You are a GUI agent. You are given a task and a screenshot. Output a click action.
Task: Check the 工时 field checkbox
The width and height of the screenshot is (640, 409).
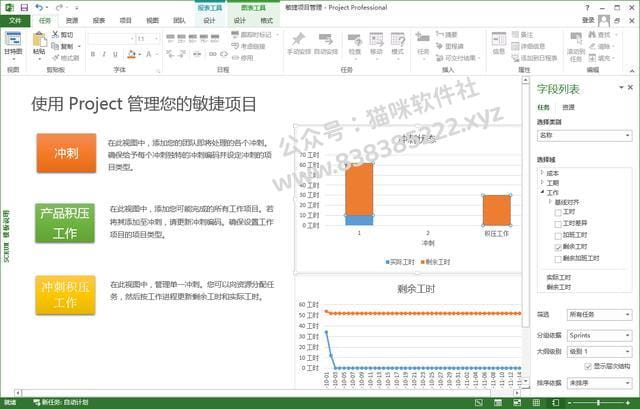[x=558, y=212]
